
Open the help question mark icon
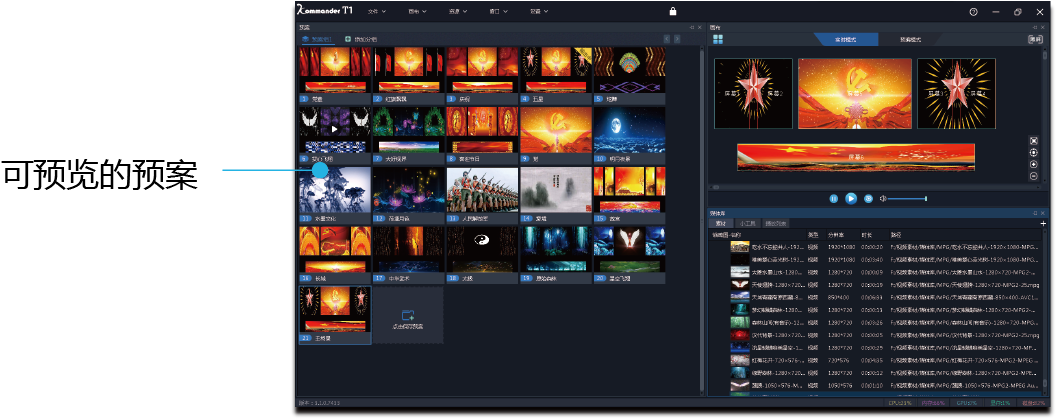tap(973, 12)
